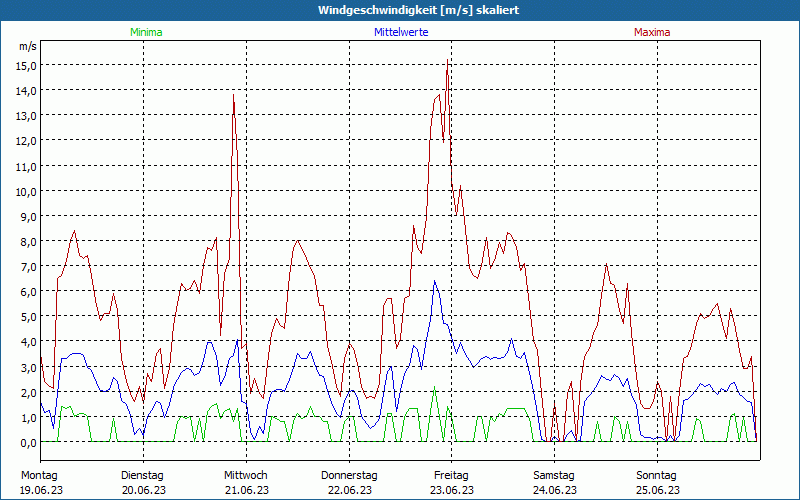
Task: Click the 15,0 y-axis value
Action: click(x=28, y=65)
